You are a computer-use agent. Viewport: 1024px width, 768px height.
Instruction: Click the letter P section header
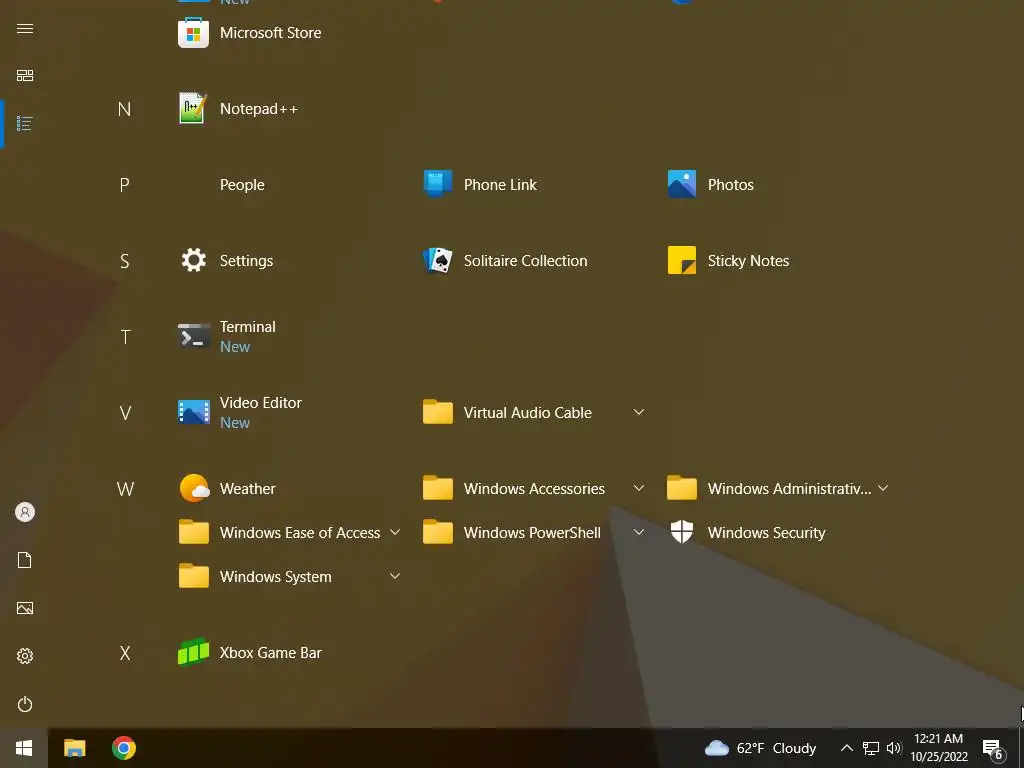pyautogui.click(x=124, y=185)
